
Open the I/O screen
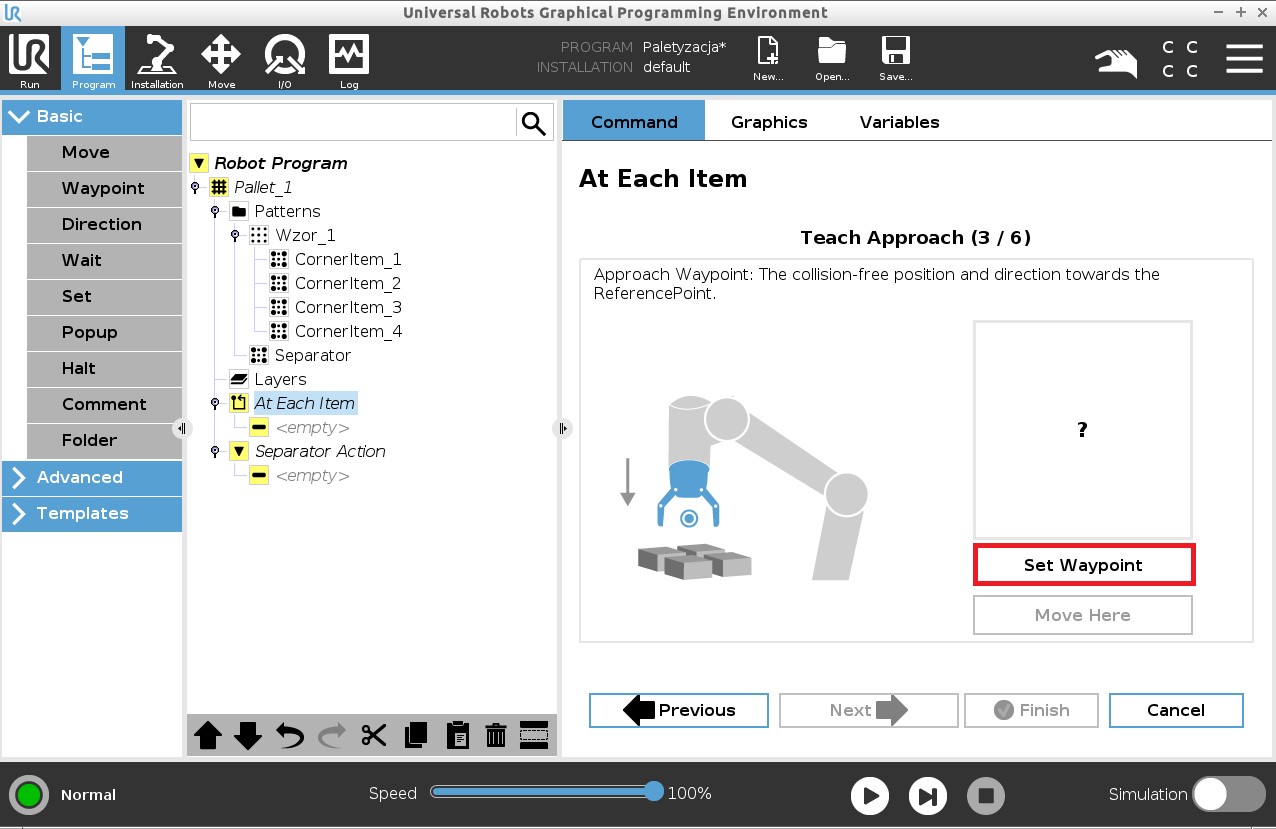click(285, 59)
